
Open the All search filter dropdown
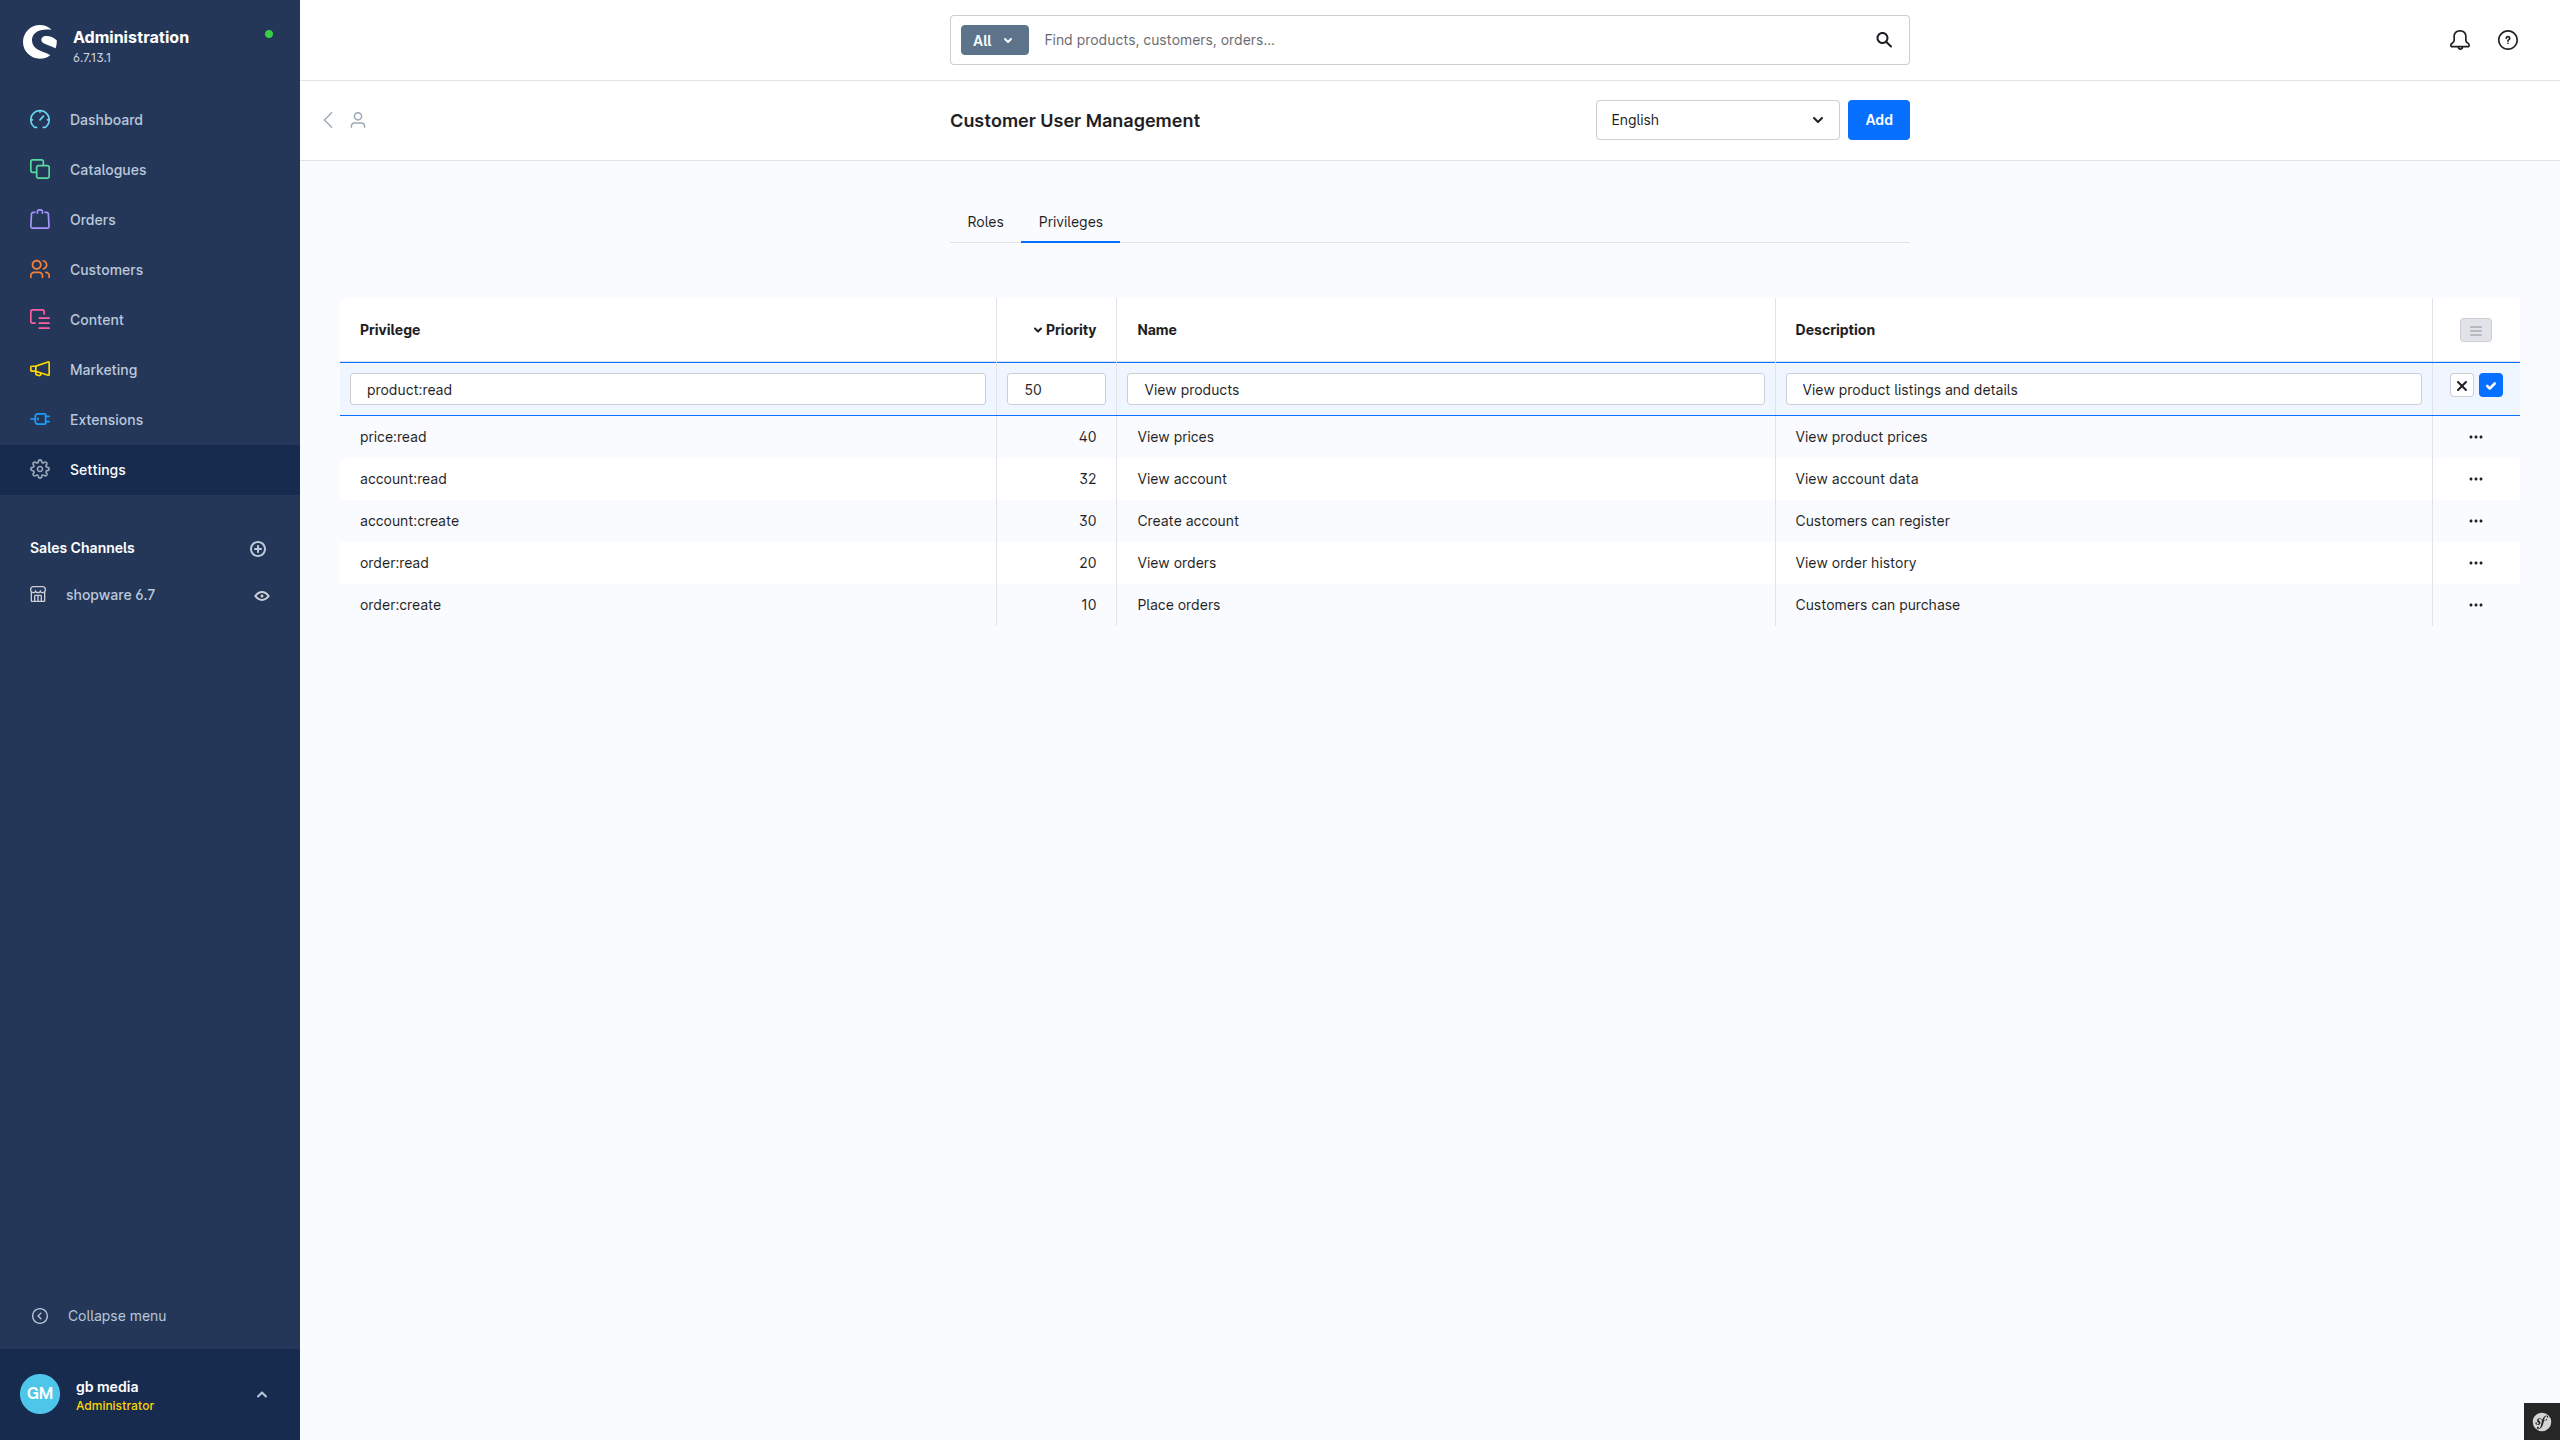[994, 40]
